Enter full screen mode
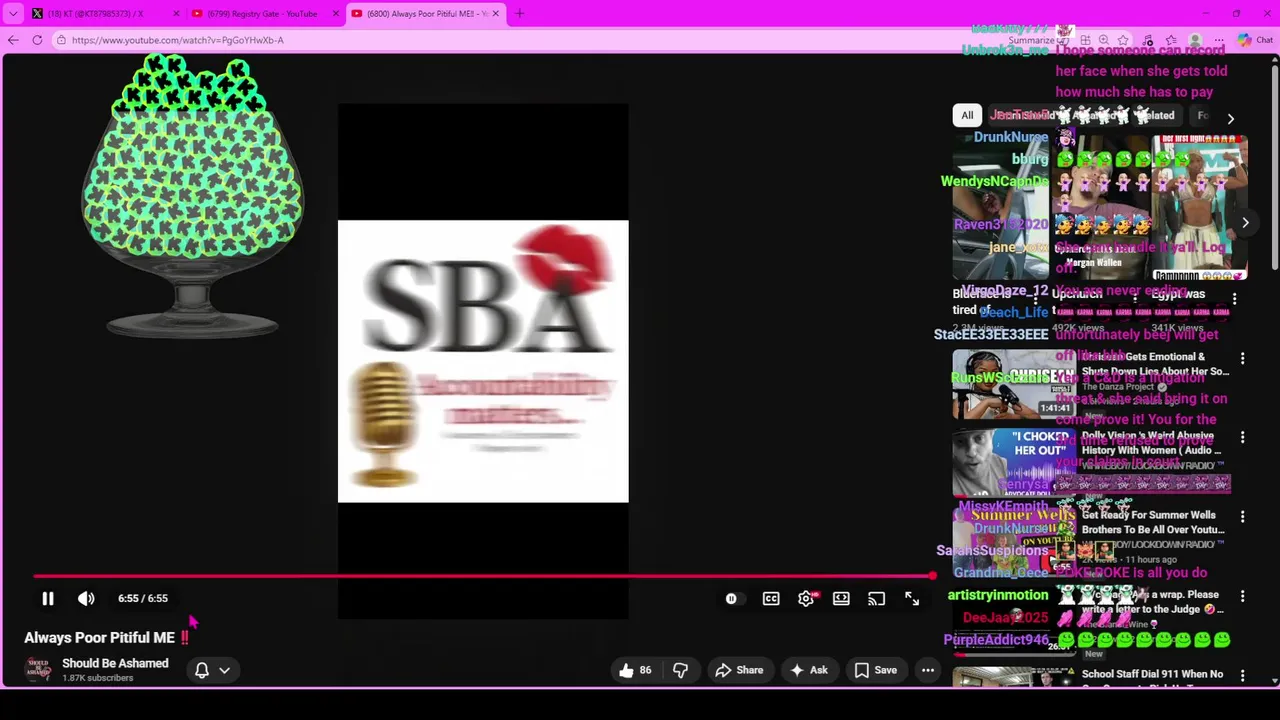The height and width of the screenshot is (720, 1280). tap(912, 598)
